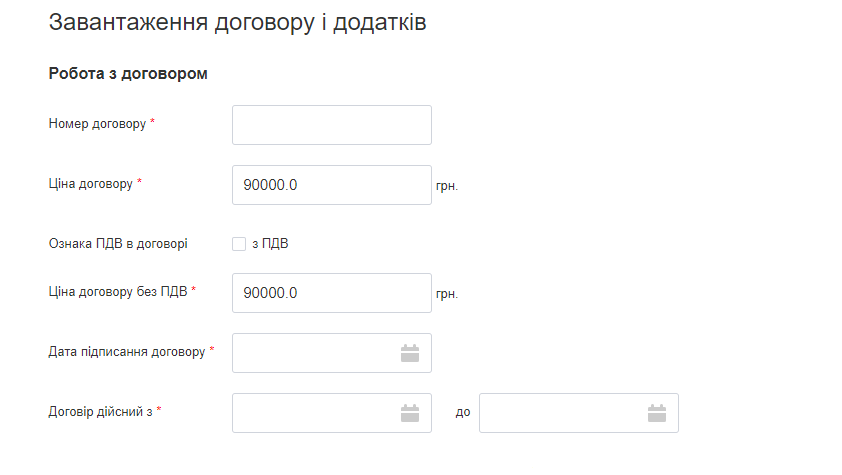Click the 'Ознака ПДВ в договорі' label

117,243
